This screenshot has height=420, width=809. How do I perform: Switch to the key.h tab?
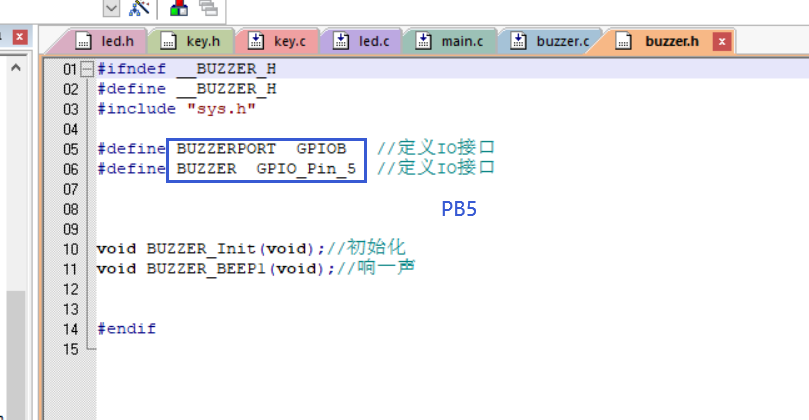click(191, 41)
